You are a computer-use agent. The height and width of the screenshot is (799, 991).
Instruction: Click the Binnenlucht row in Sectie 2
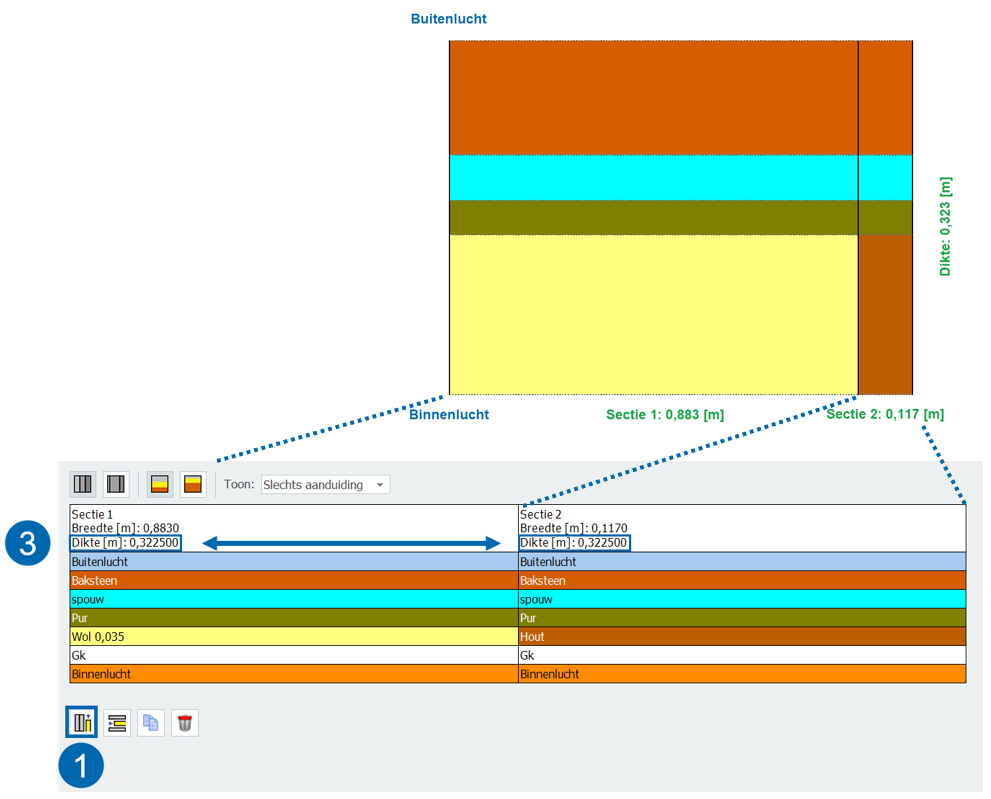741,674
